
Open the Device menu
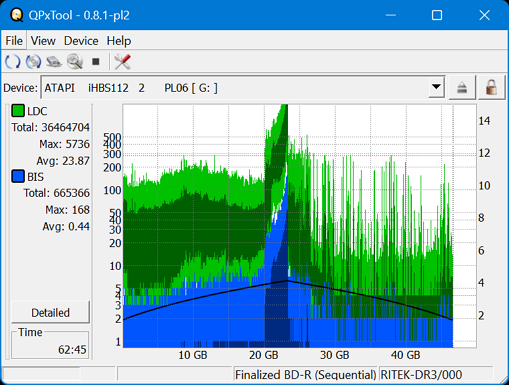[x=81, y=41]
